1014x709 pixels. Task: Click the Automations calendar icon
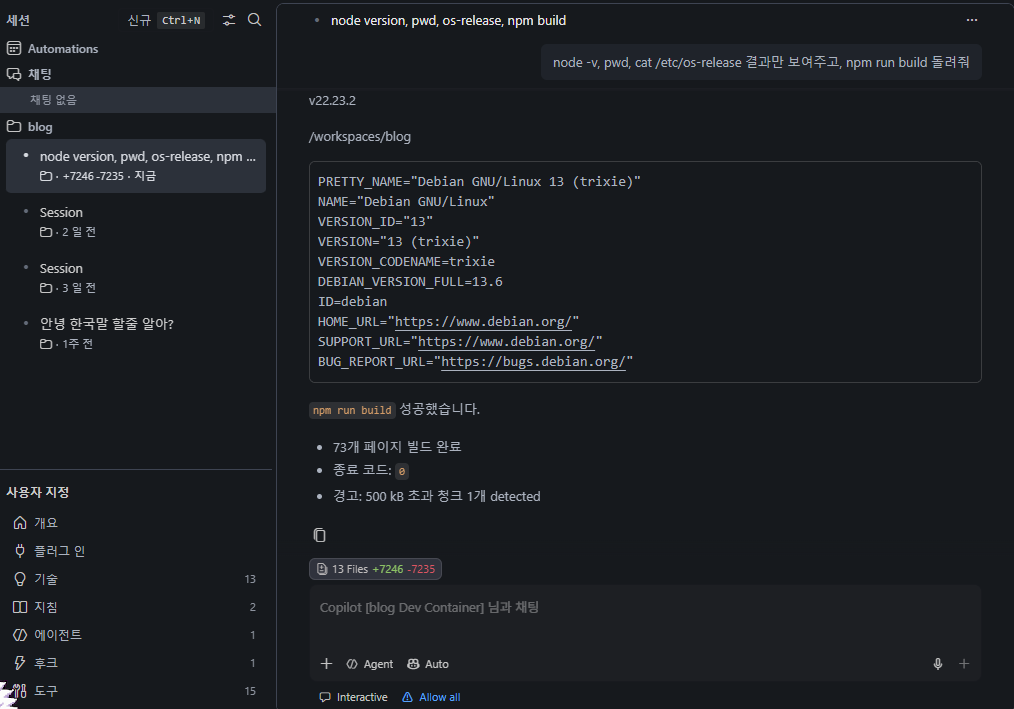click(14, 49)
